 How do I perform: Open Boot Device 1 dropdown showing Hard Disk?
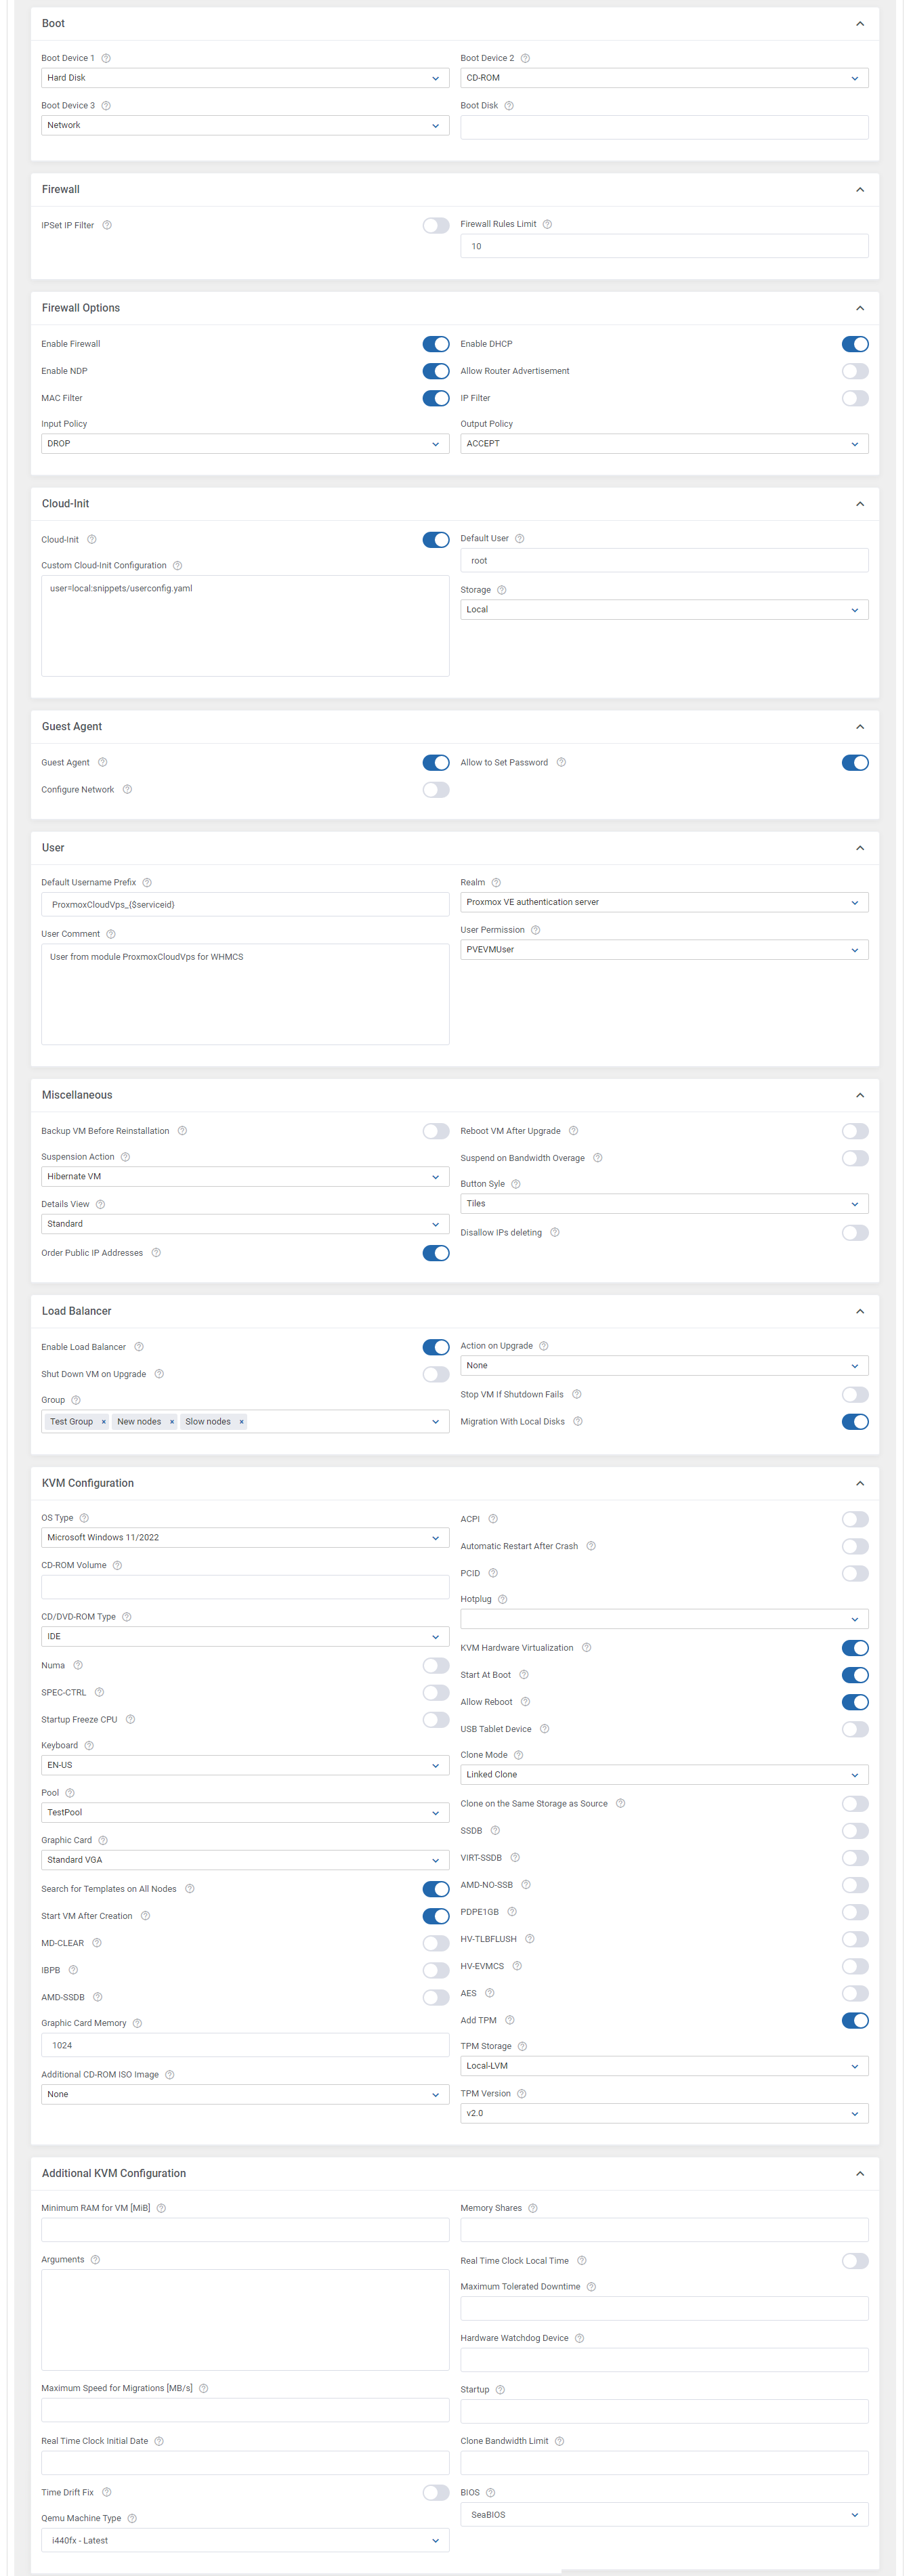point(245,78)
